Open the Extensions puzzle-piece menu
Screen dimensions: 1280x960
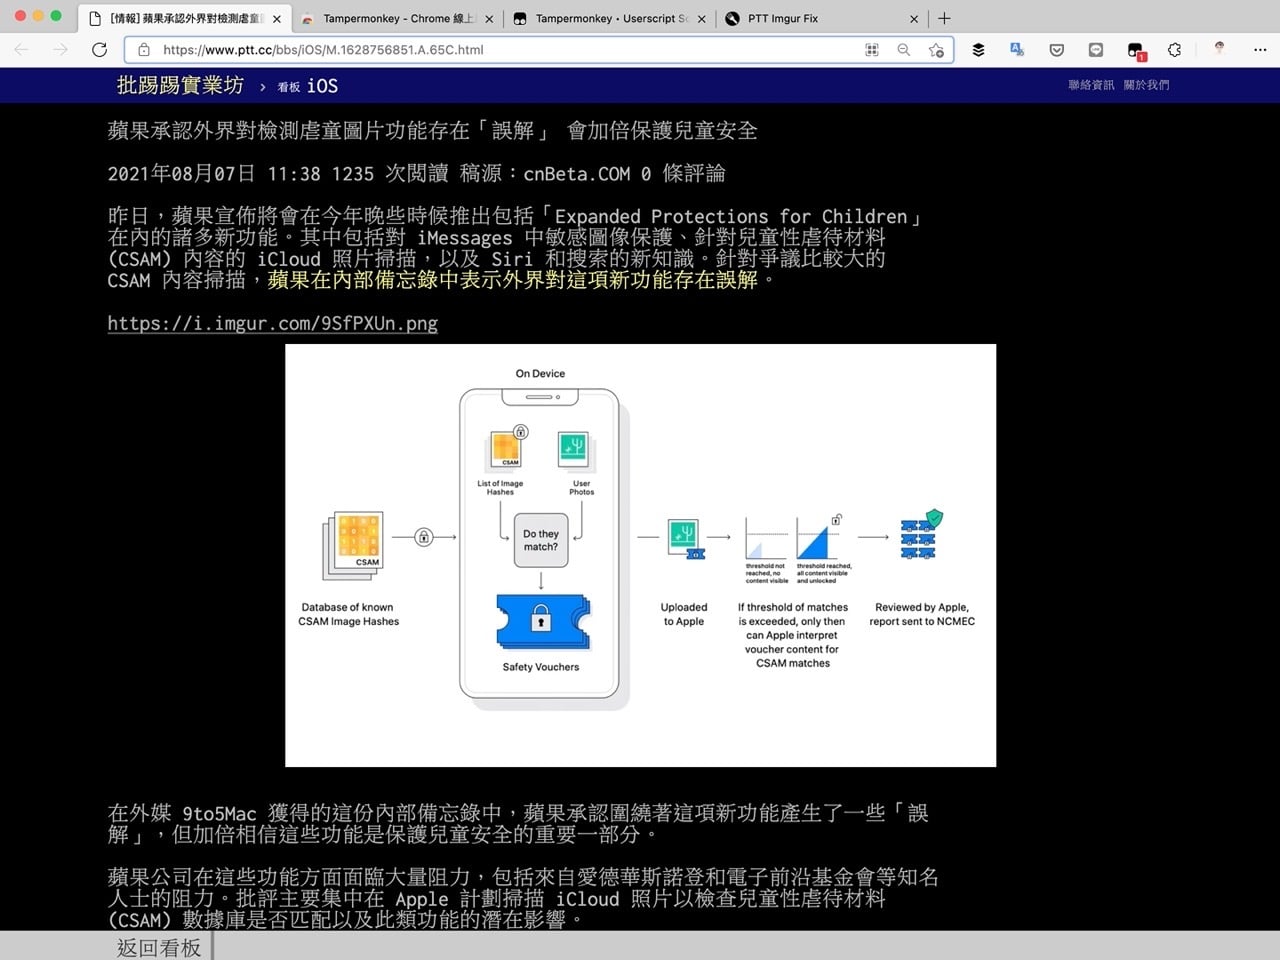1175,49
